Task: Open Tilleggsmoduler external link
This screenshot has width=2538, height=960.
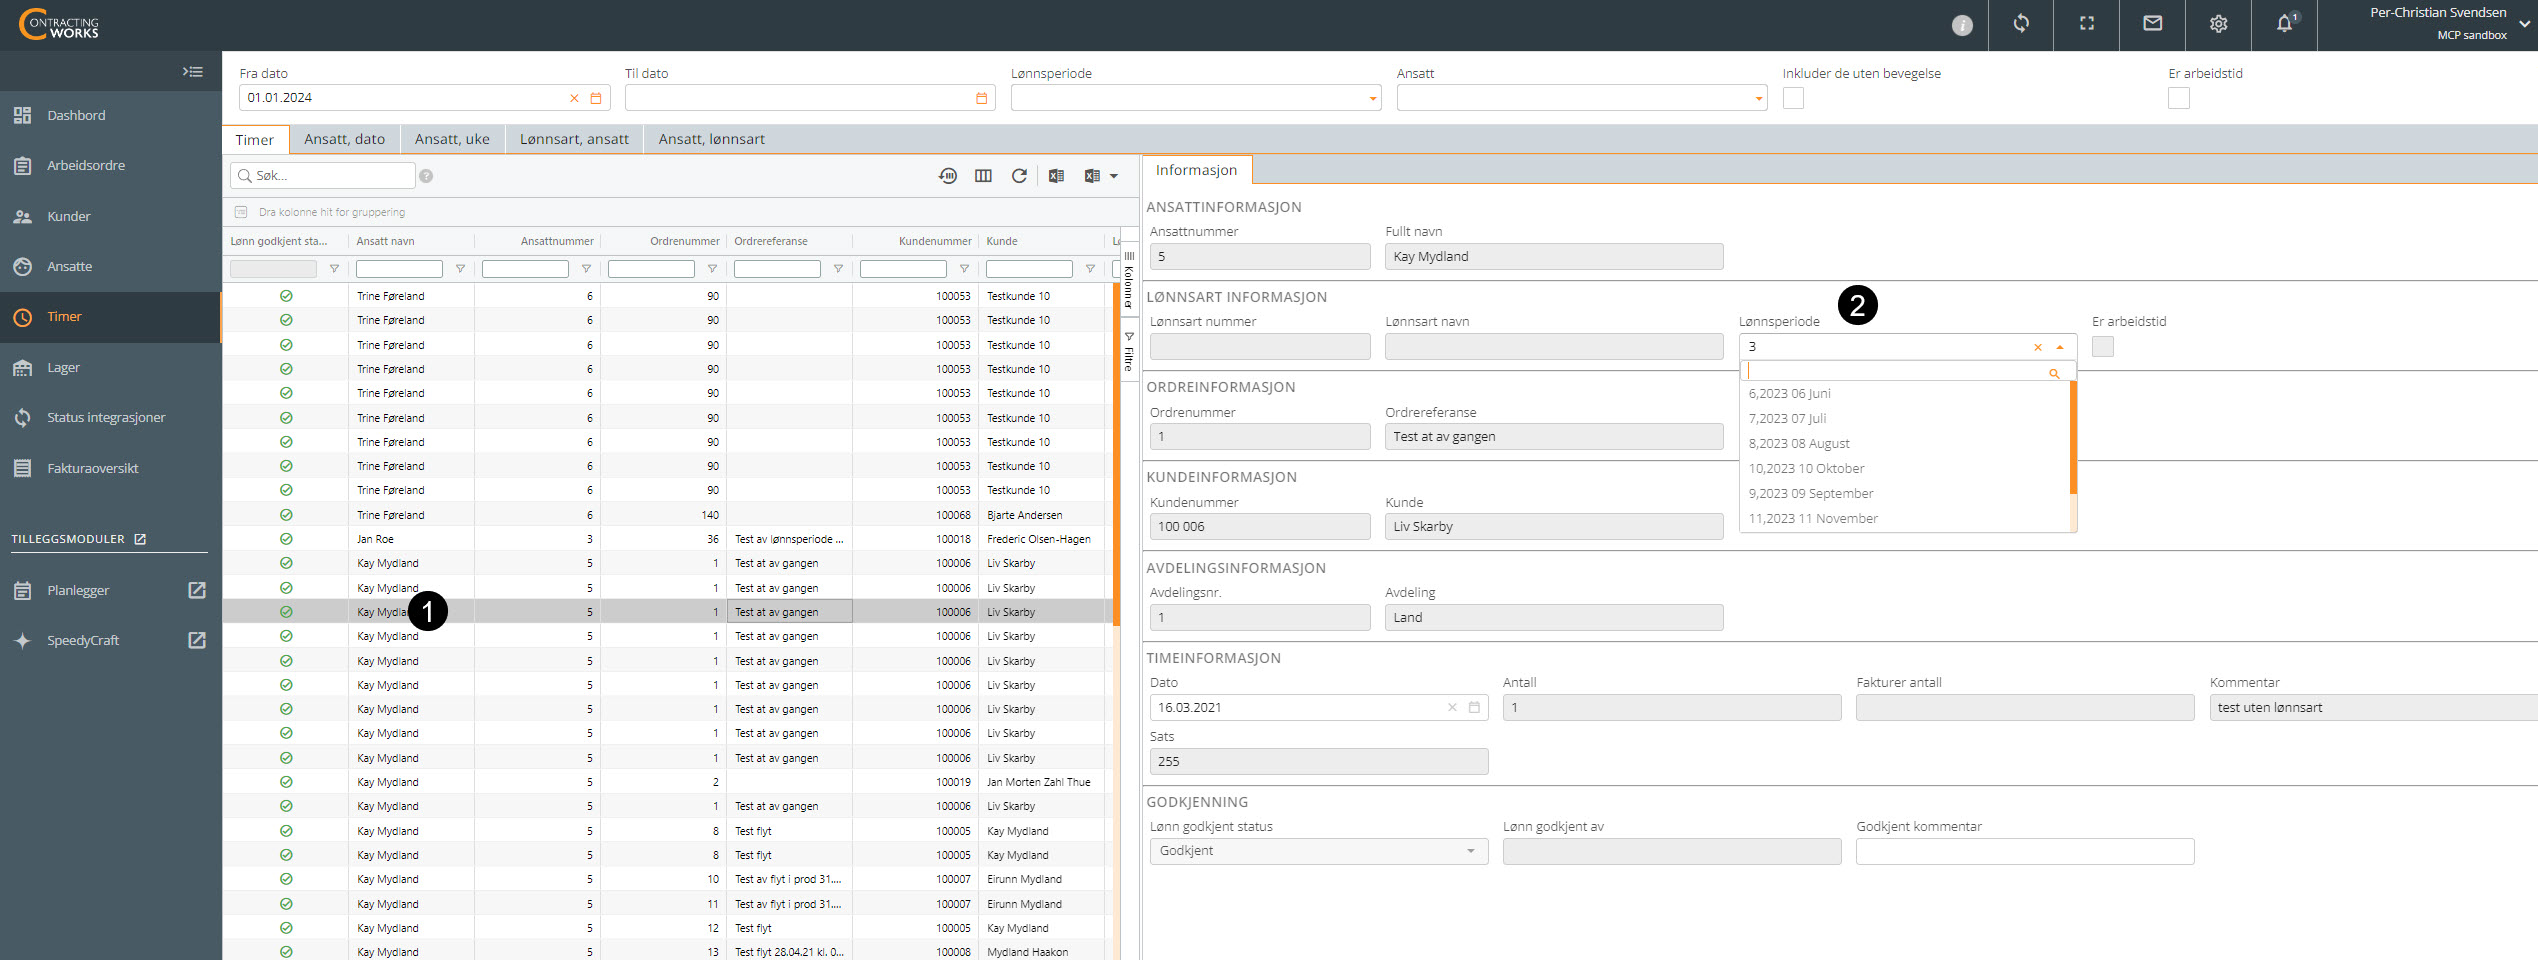Action: pyautogui.click(x=140, y=539)
